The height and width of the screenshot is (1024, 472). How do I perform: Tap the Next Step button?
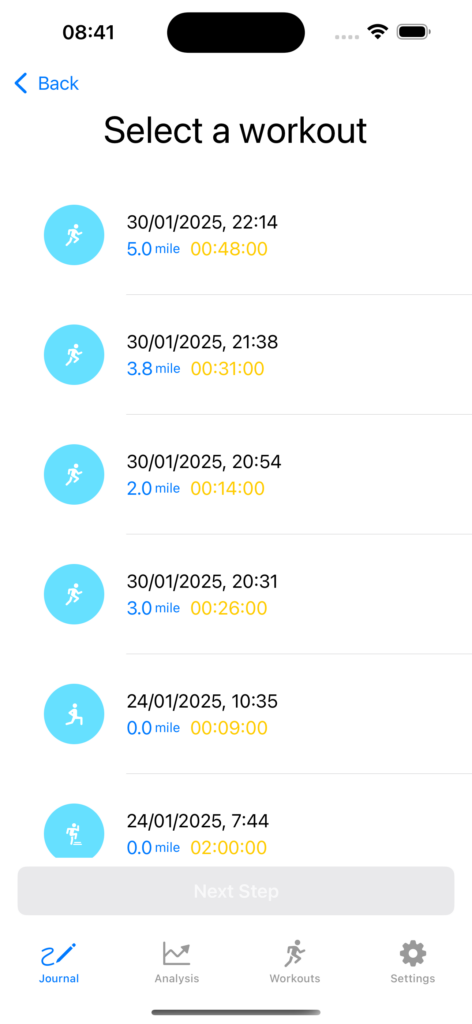[236, 891]
